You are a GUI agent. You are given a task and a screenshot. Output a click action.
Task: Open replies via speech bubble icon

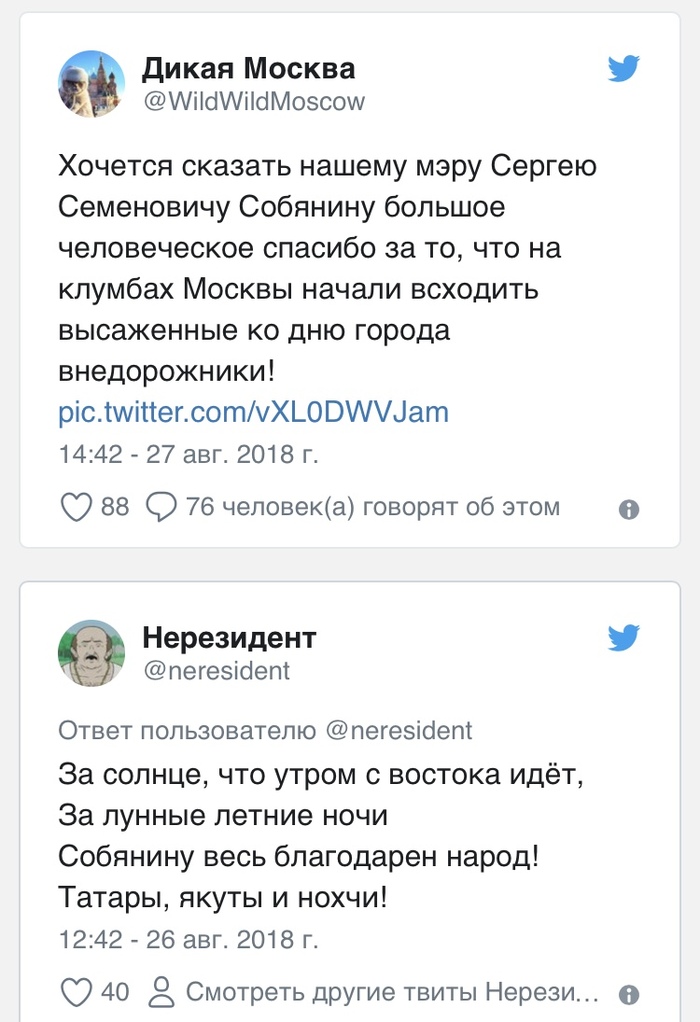point(161,507)
